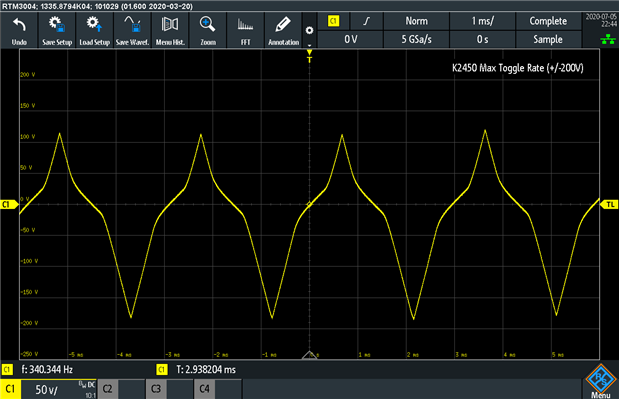This screenshot has height=399, width=619.
Task: Click the period measurement T: 2.938204 ms
Action: click(x=206, y=369)
